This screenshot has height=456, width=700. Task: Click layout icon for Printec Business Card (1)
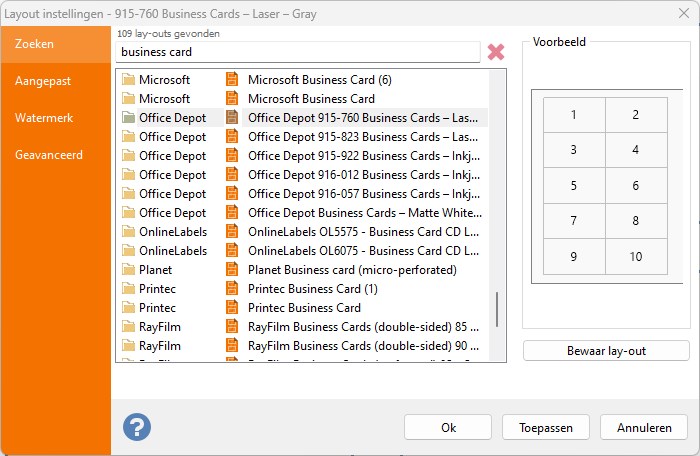point(232,289)
